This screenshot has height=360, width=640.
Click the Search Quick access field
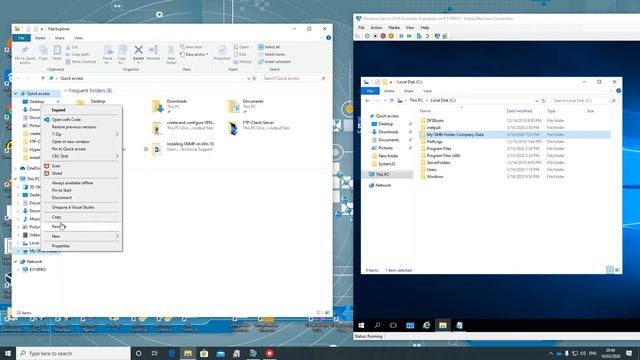coord(294,78)
